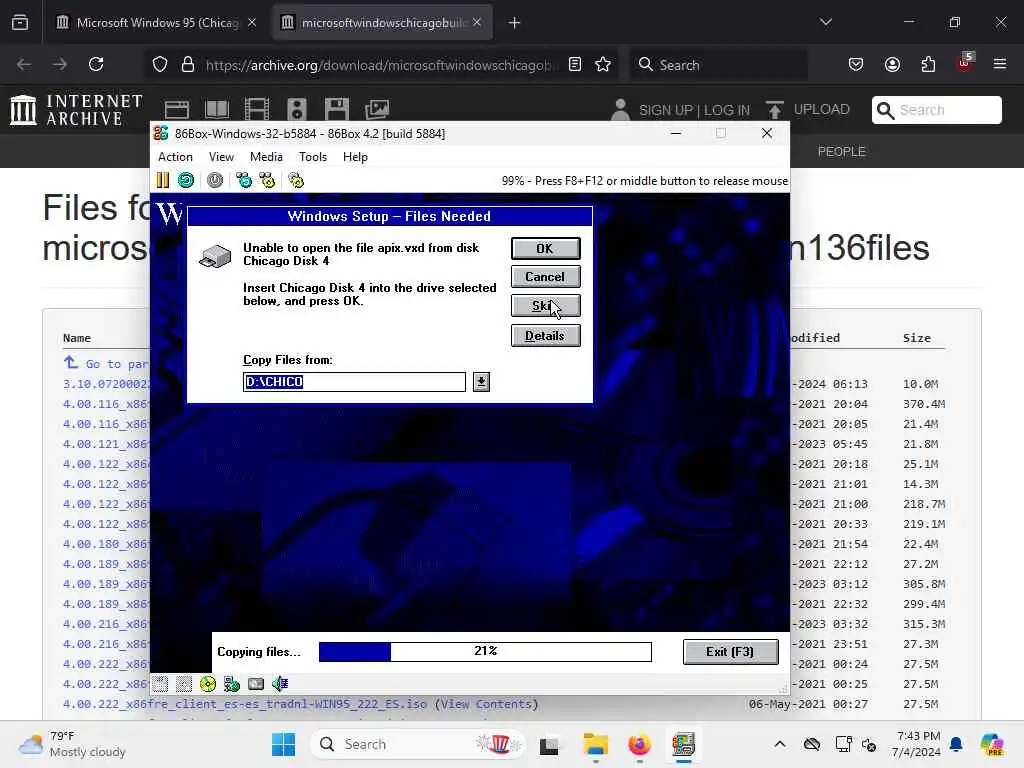Click Exit (F3) setup button
The image size is (1024, 768).
coord(730,652)
